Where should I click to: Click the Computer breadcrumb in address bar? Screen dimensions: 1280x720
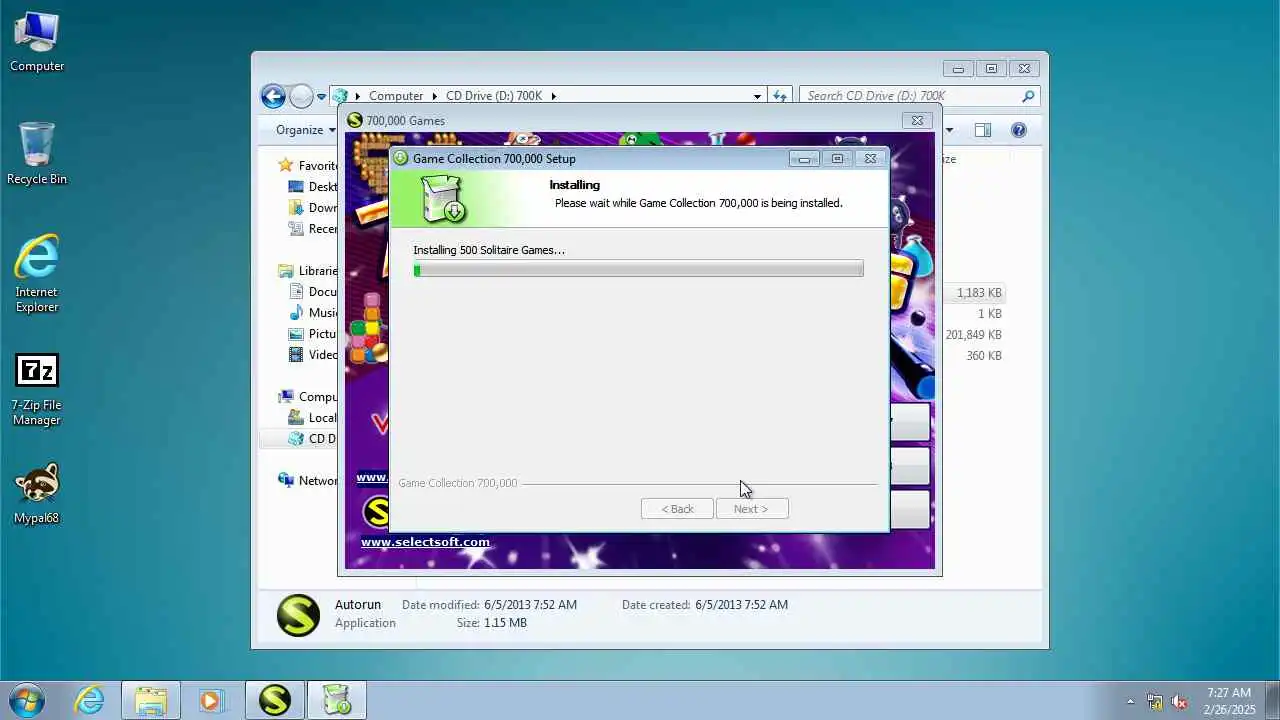(x=395, y=96)
